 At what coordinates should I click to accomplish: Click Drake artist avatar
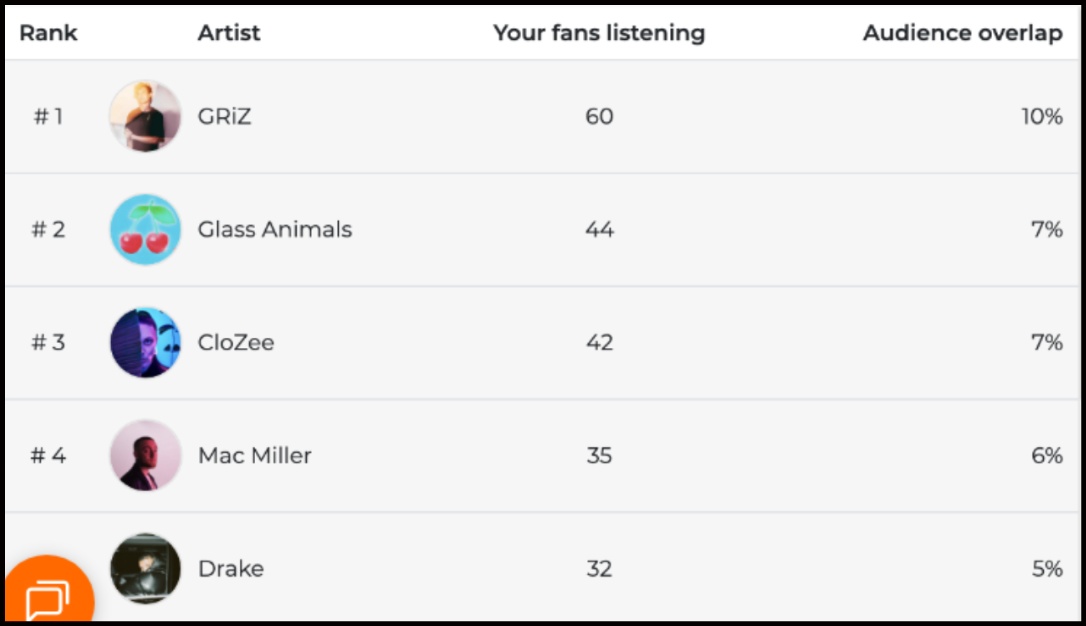tap(146, 568)
